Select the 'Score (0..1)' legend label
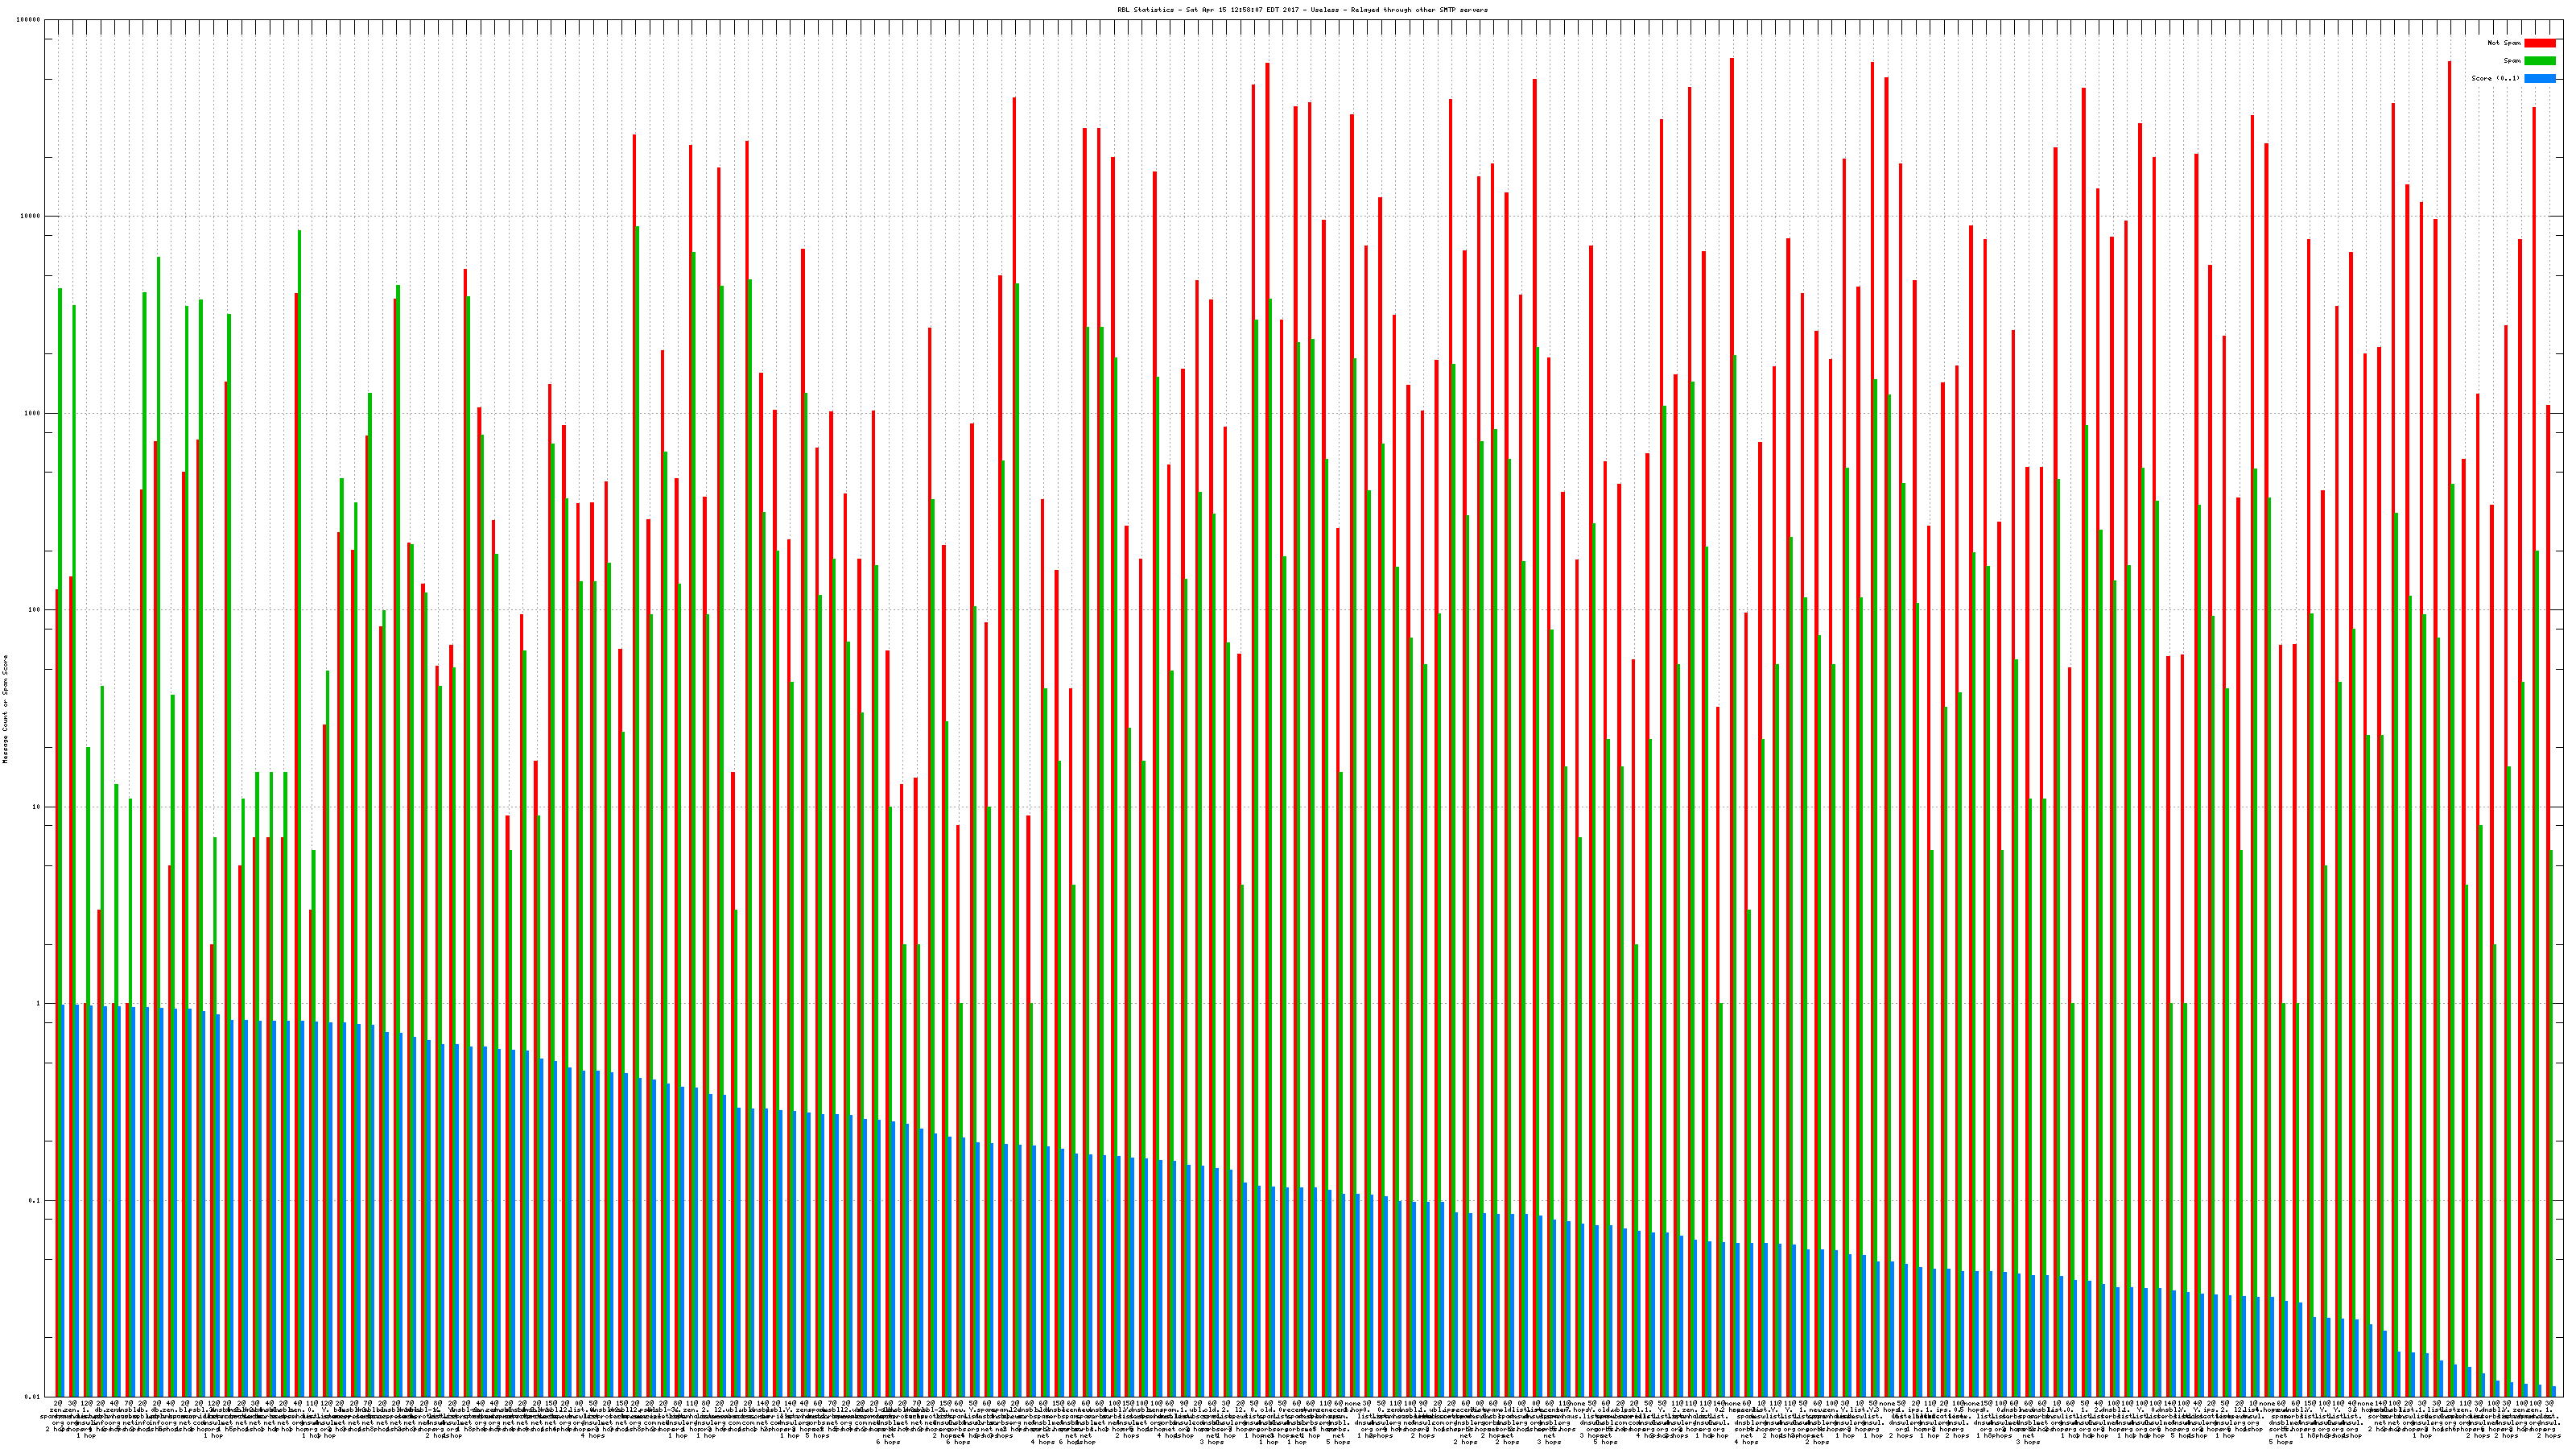 pyautogui.click(x=2495, y=78)
